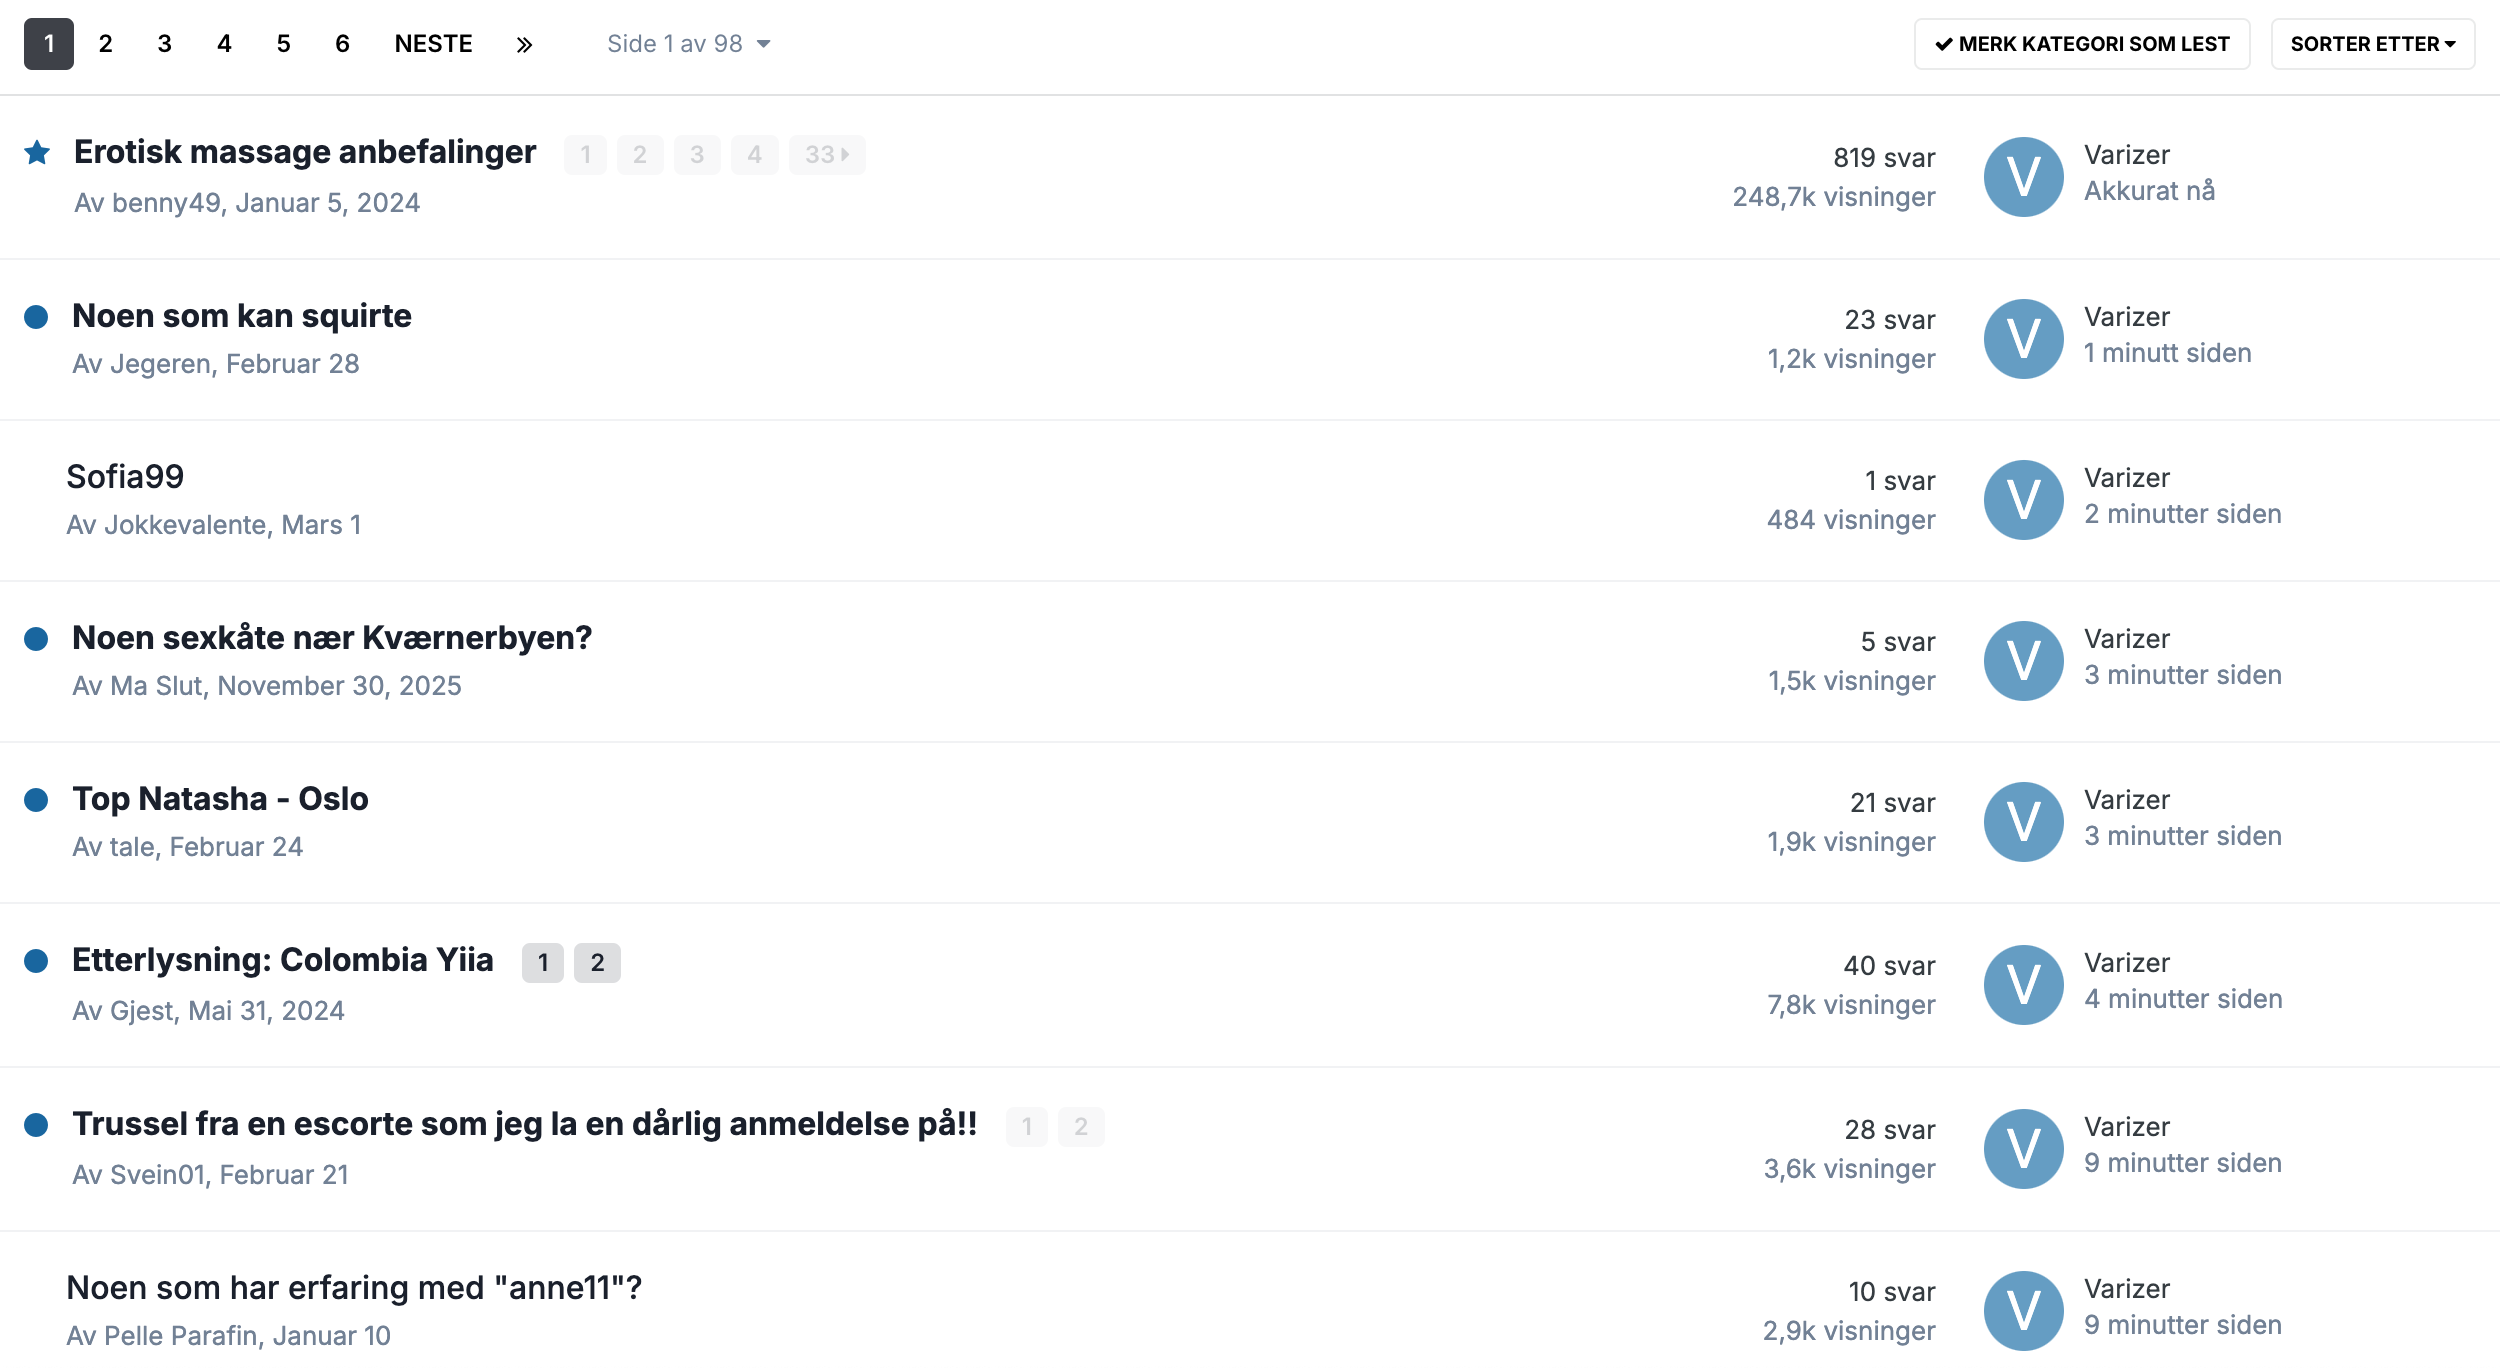Jump to page 33 of the first topic

(x=826, y=155)
